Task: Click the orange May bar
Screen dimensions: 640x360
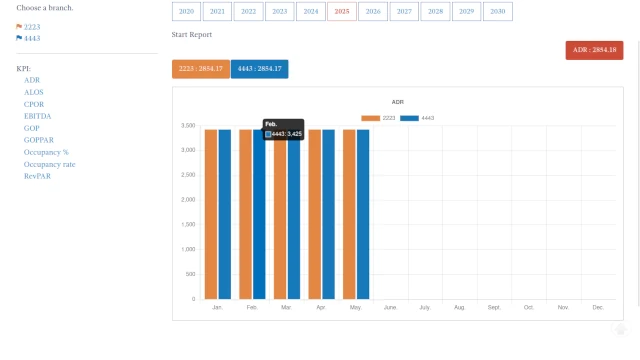Action: pos(349,214)
